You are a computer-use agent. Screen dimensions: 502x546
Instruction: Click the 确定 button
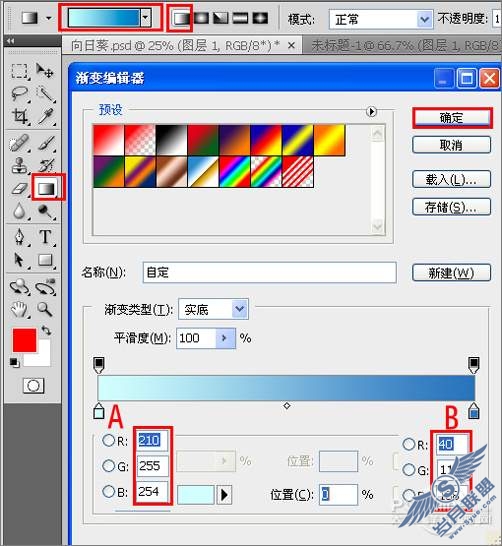pos(452,118)
